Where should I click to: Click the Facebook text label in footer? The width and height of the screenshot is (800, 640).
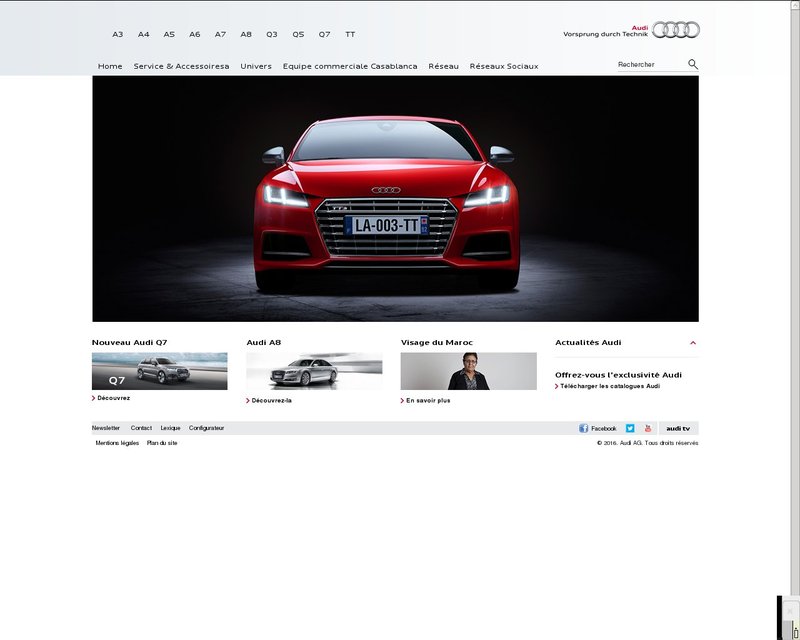point(604,429)
